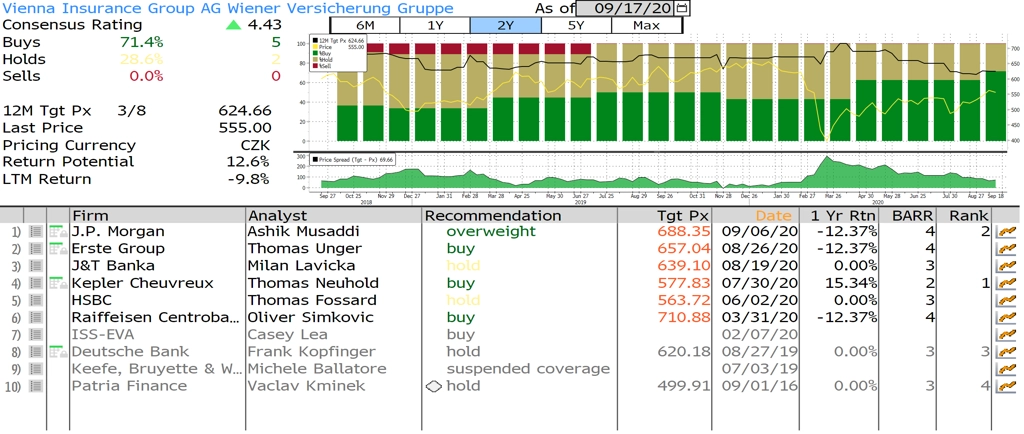The width and height of the screenshot is (1024, 434).
Task: Open the locked research report icon for J.P. Morgan
Action: tap(59, 231)
